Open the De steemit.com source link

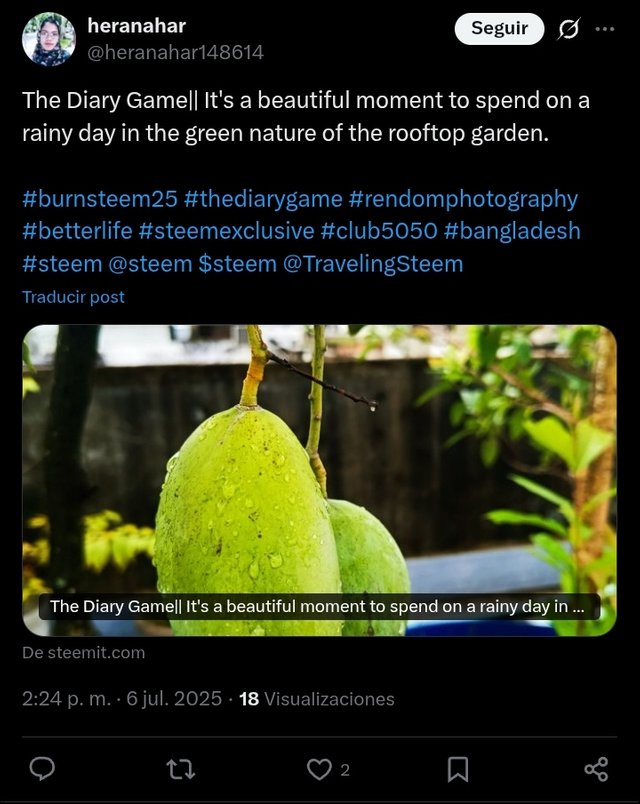click(x=84, y=653)
